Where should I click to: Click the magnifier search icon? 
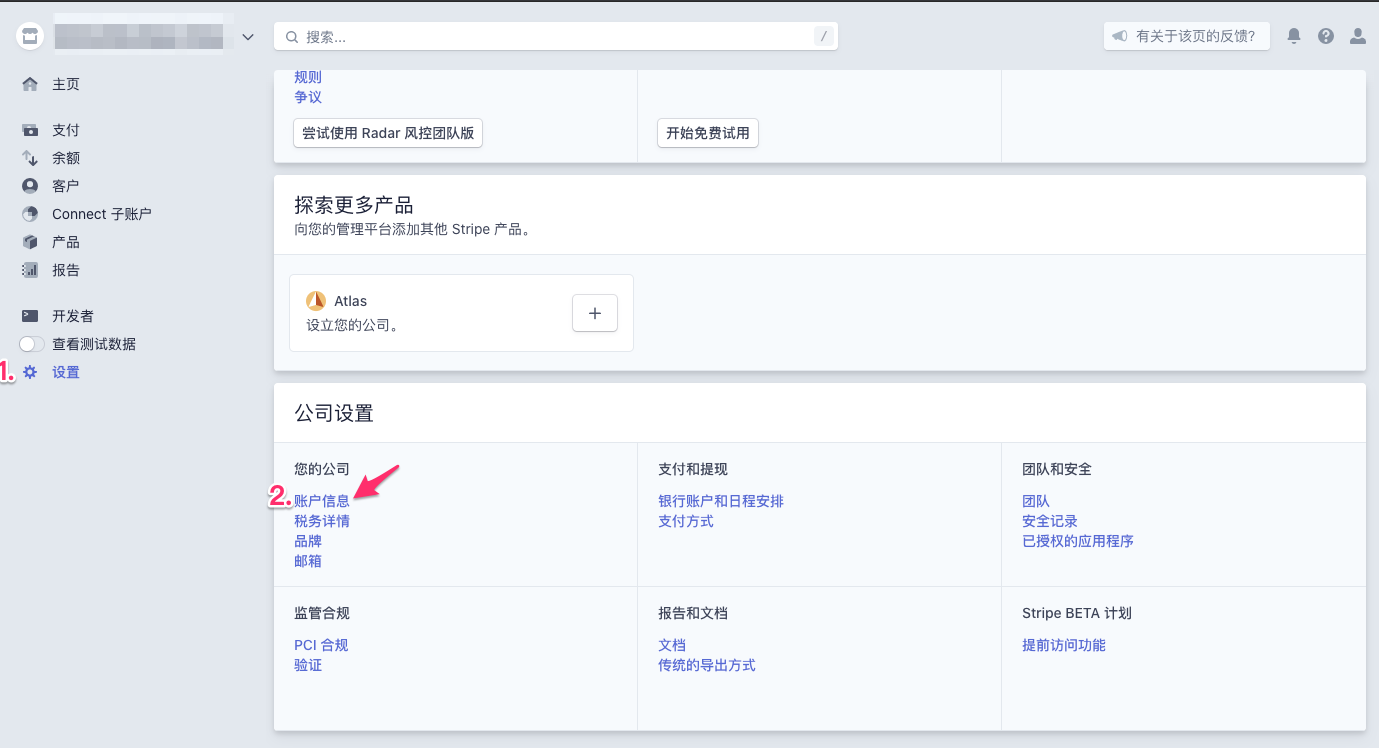pyautogui.click(x=292, y=37)
